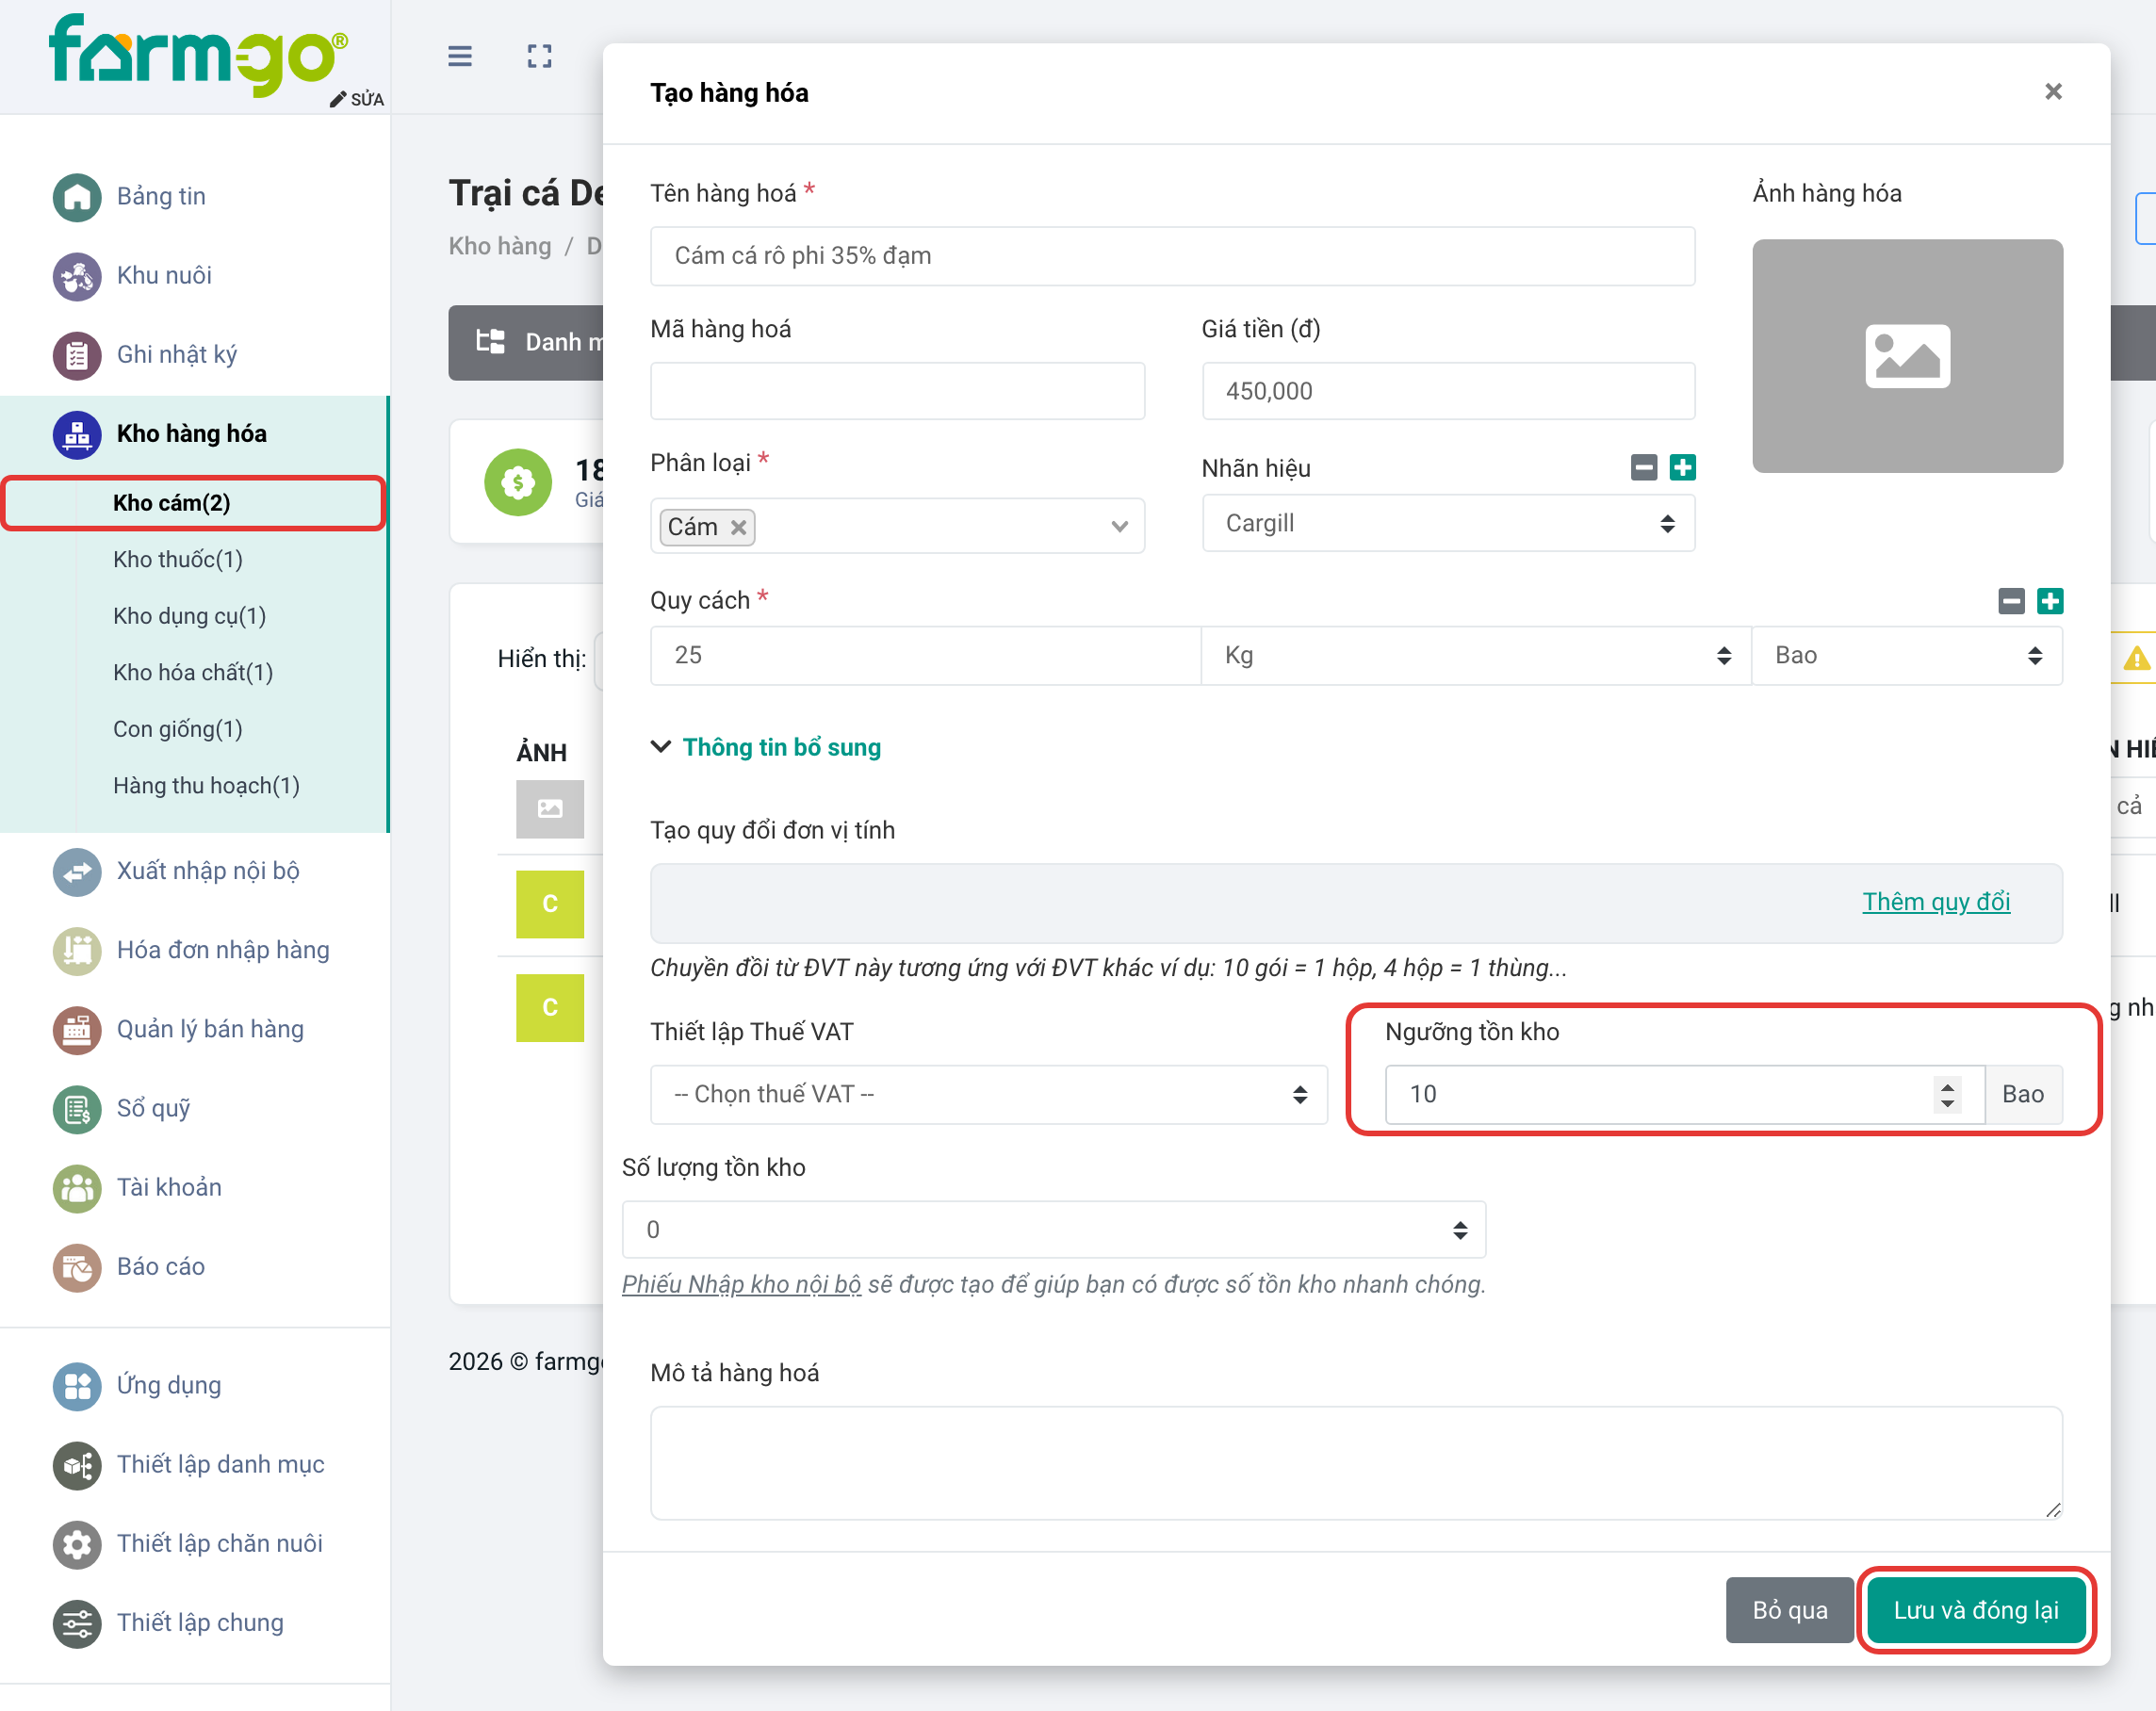Open Sổ quỹ sidebar icon
Image resolution: width=2156 pixels, height=1711 pixels.
coord(77,1108)
